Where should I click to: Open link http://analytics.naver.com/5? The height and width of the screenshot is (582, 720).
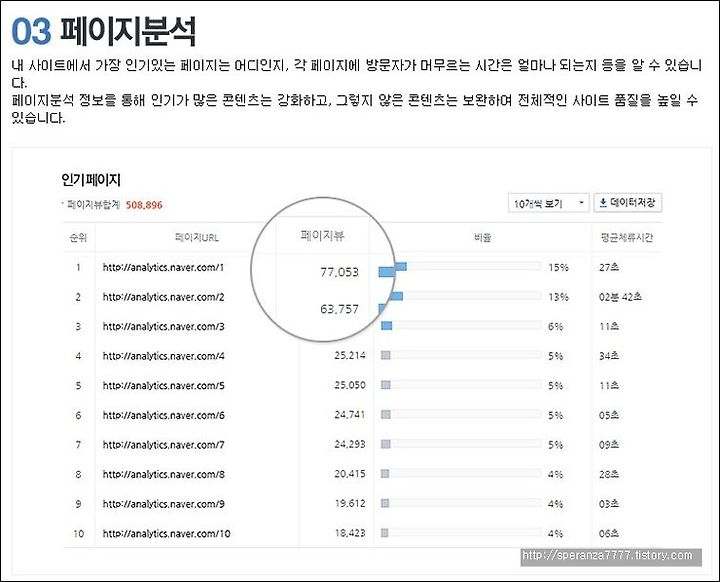tap(163, 385)
